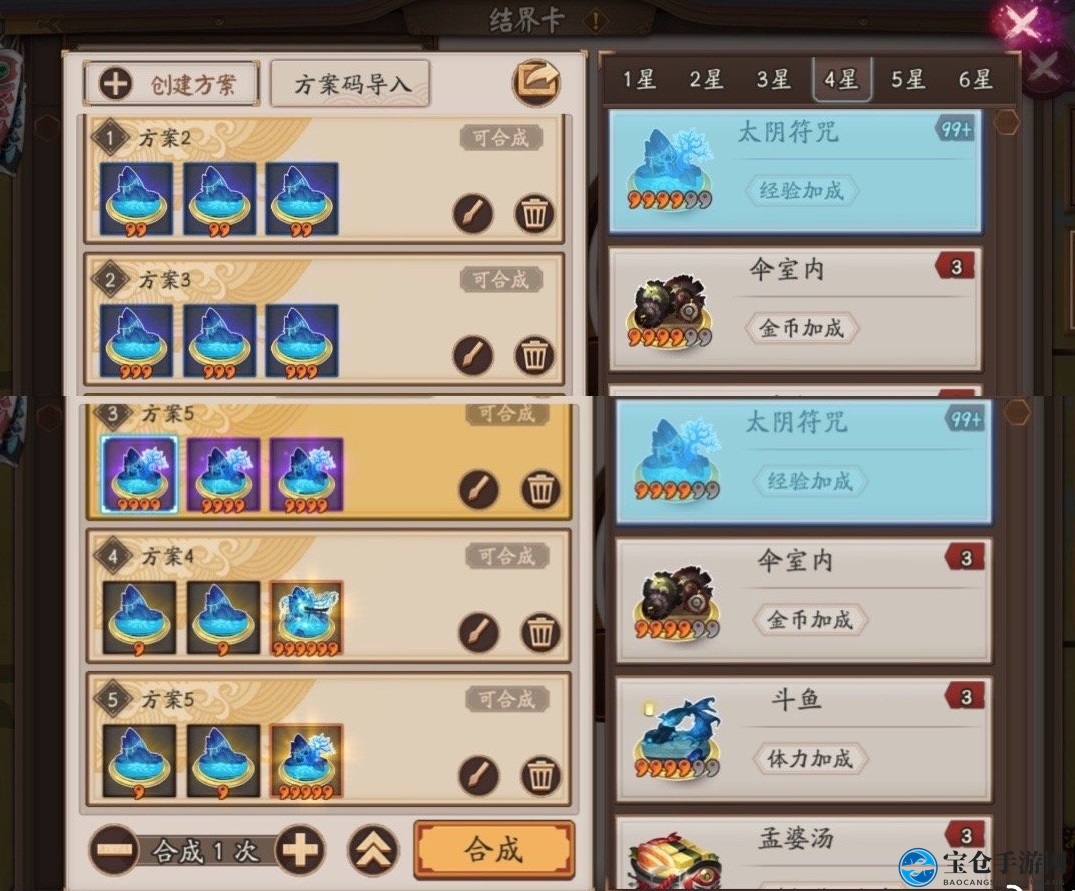Switch to the 5星 tab

(908, 80)
